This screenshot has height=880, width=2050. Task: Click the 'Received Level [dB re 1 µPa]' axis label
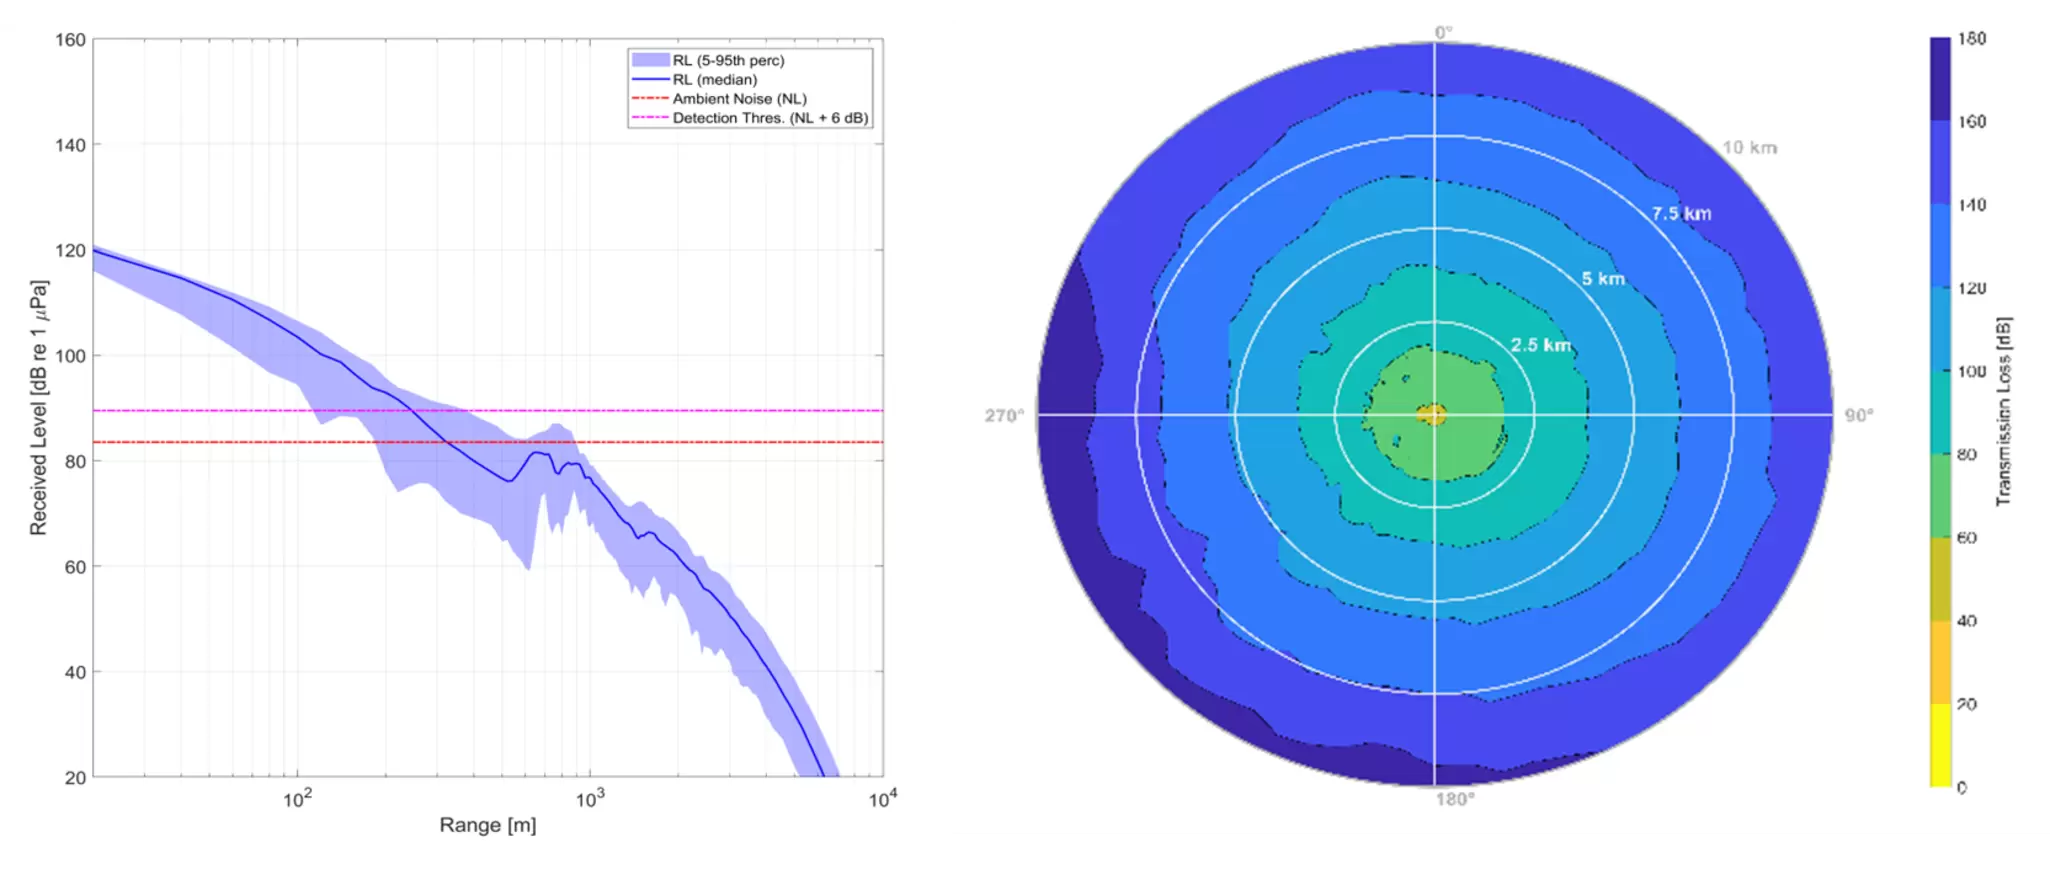tap(38, 408)
